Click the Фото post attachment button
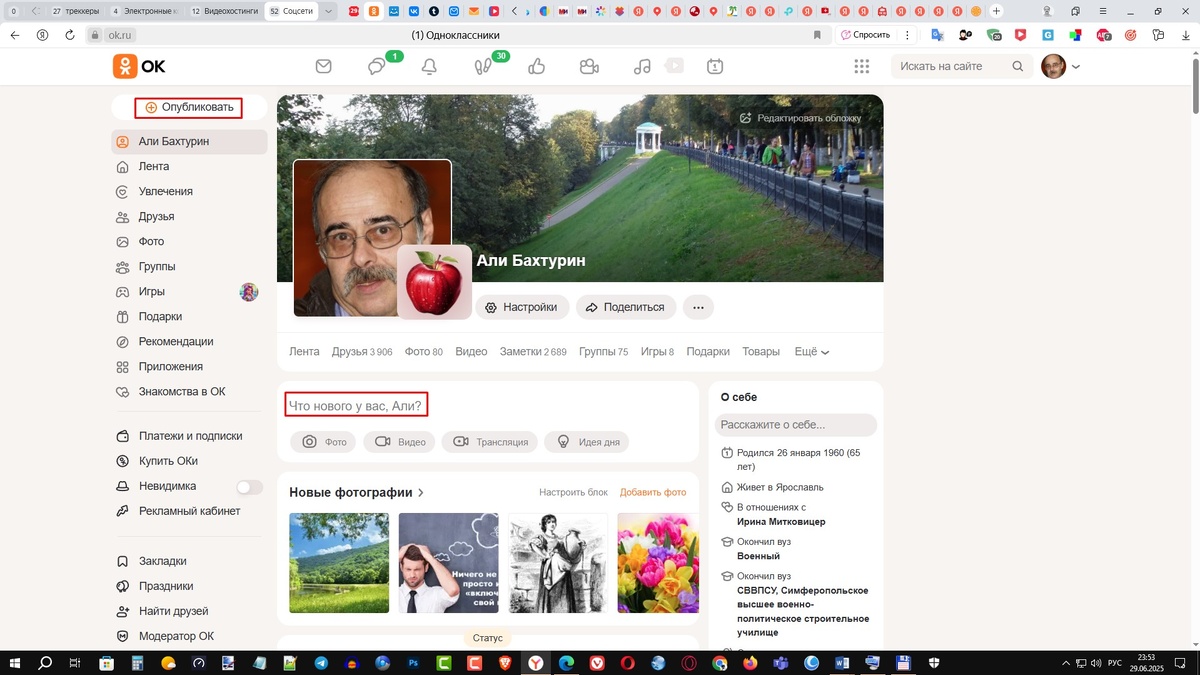 (324, 442)
